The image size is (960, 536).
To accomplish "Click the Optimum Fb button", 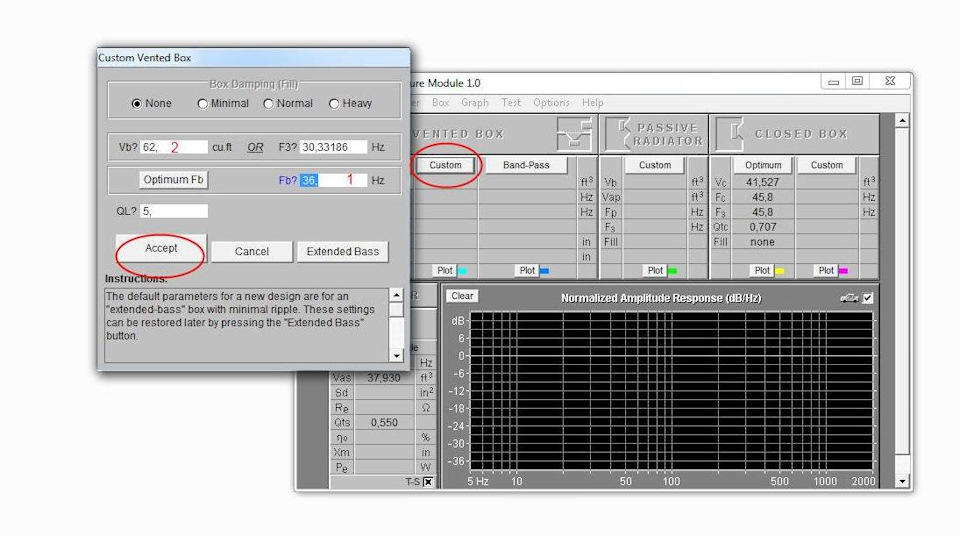I will [x=173, y=179].
